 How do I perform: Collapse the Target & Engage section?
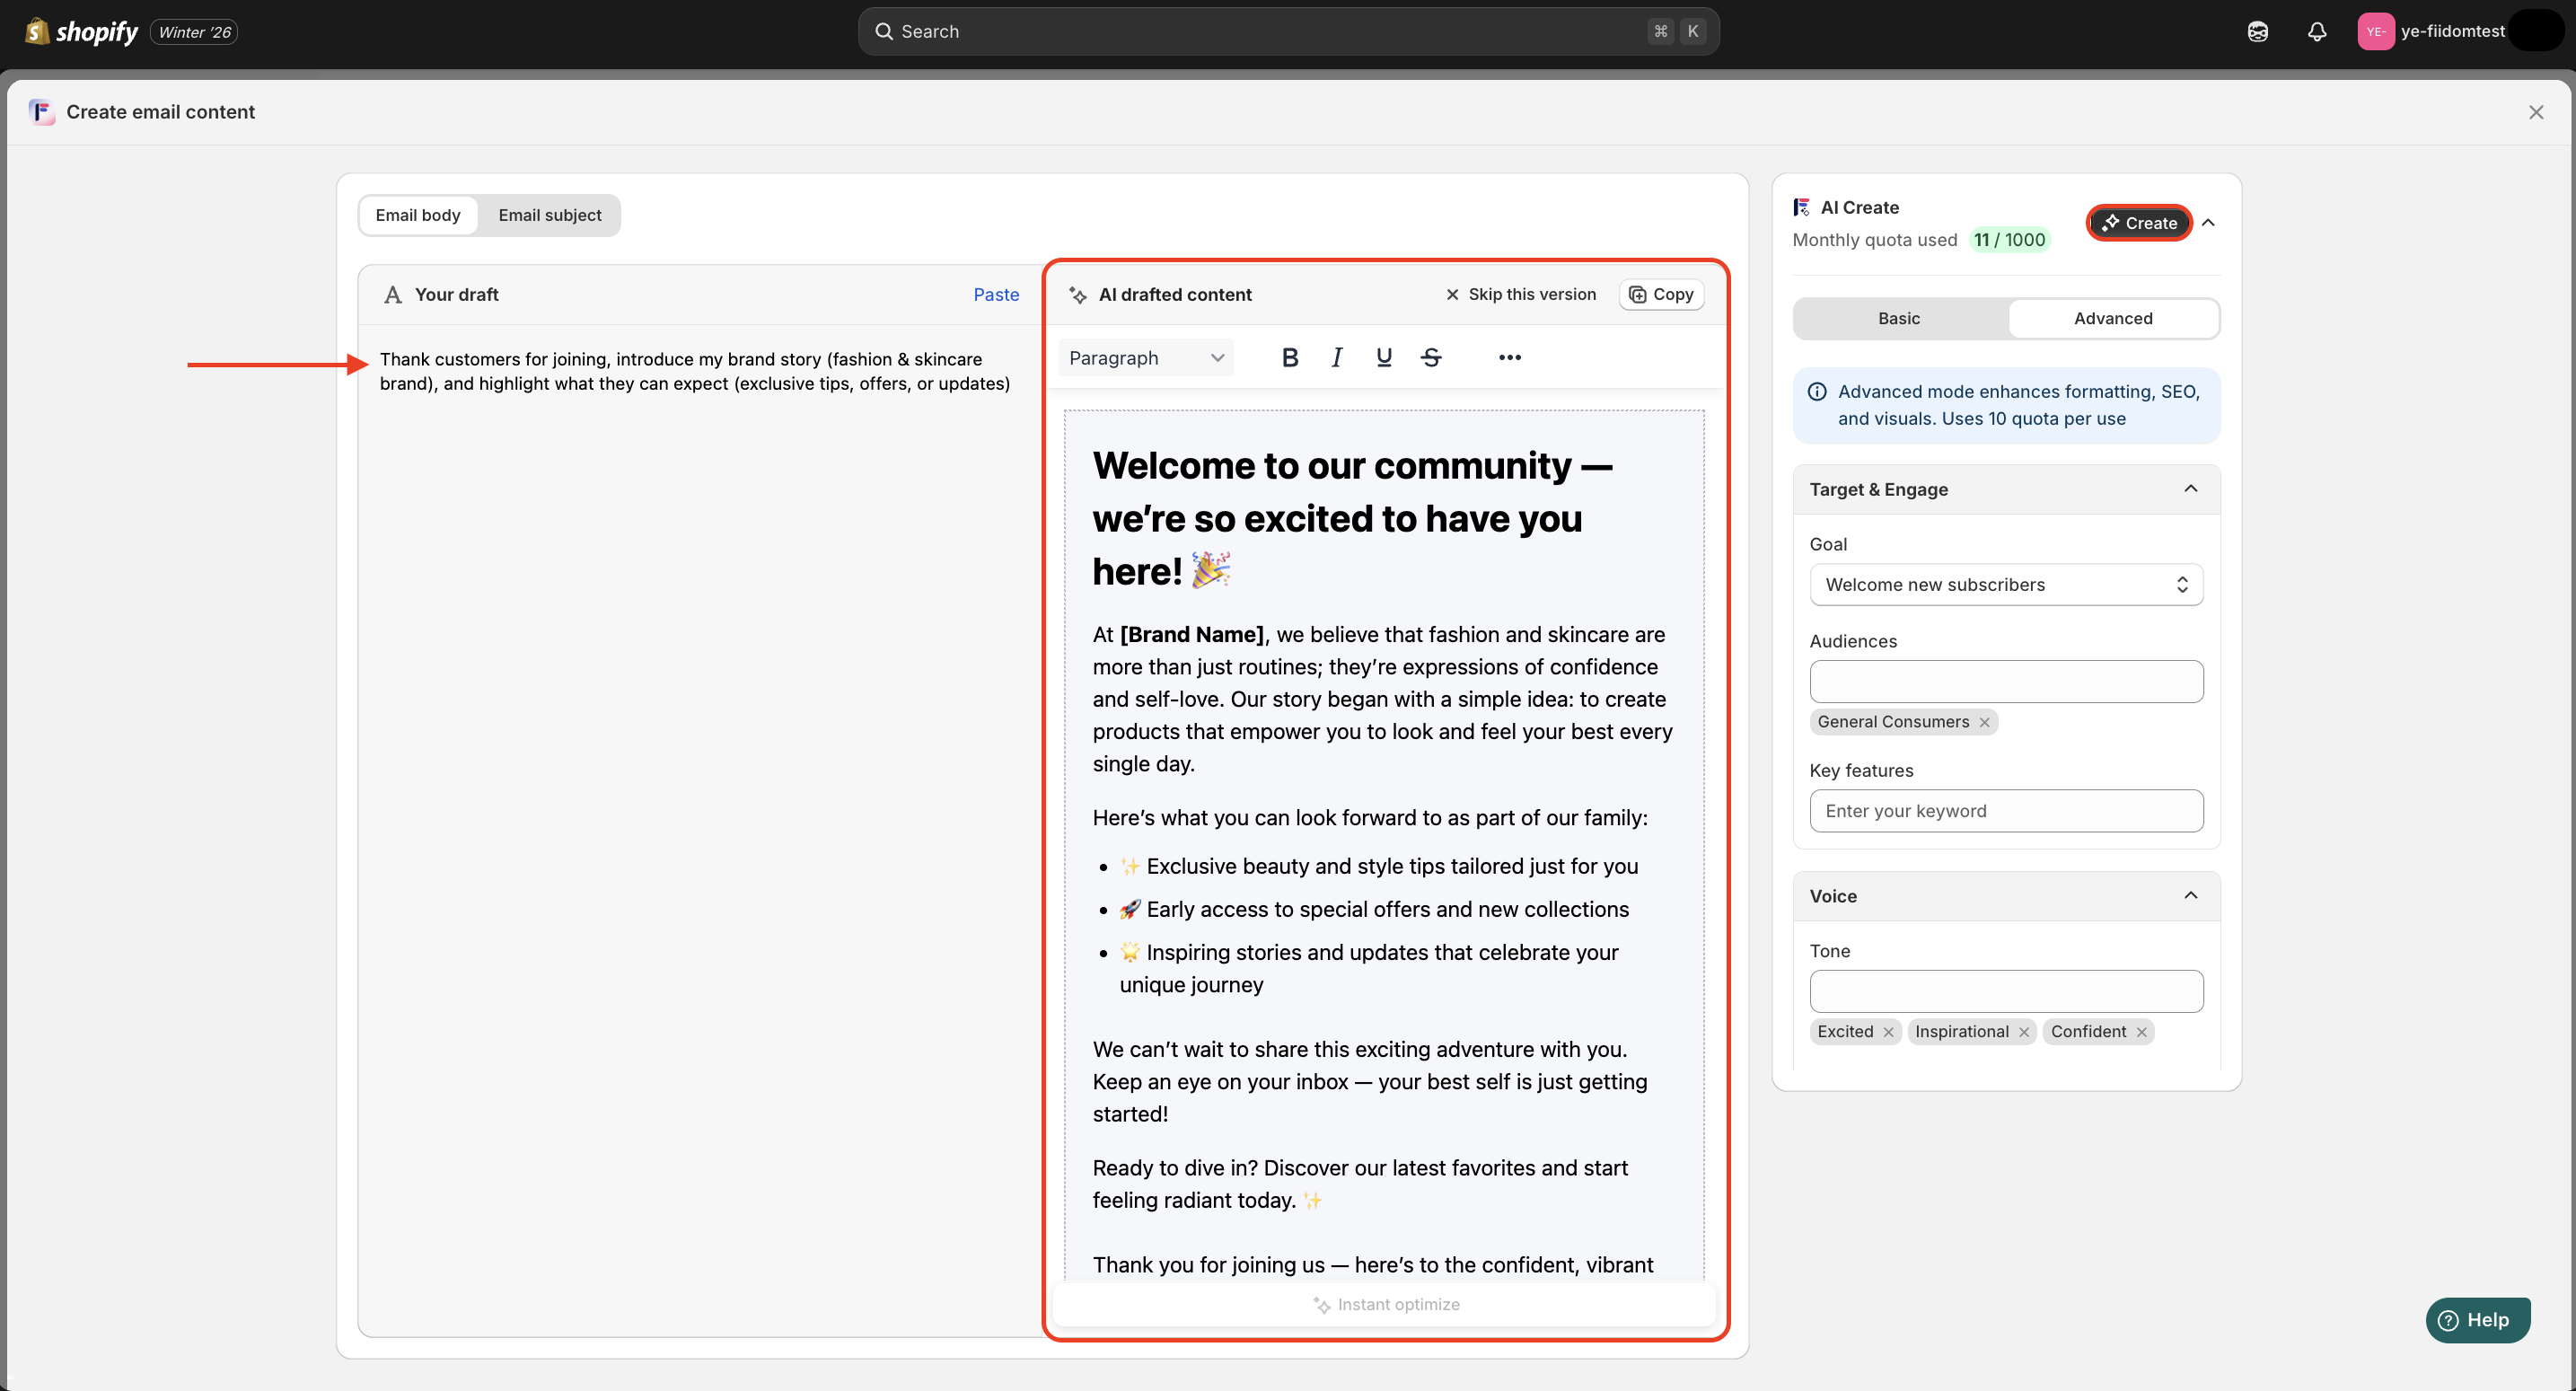[x=2191, y=489]
